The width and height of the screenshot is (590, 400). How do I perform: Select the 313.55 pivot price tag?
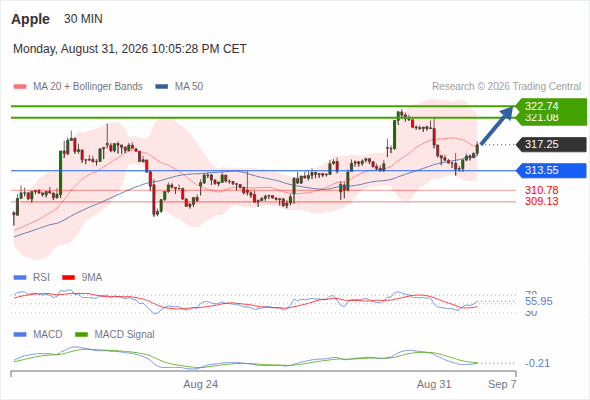[x=550, y=170]
